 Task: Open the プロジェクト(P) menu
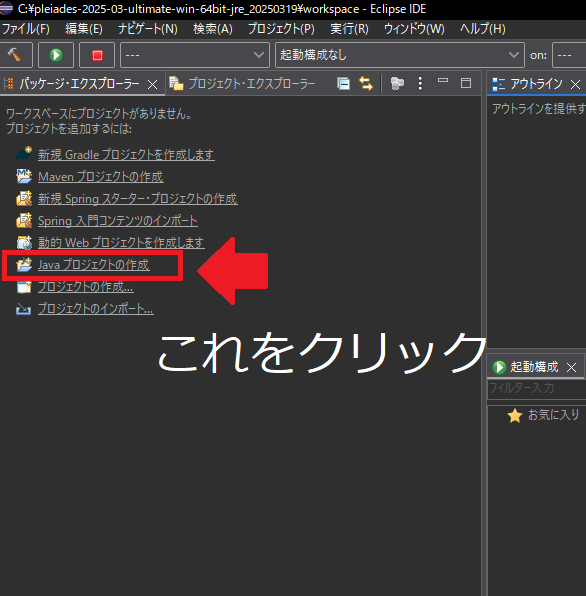coord(281,29)
